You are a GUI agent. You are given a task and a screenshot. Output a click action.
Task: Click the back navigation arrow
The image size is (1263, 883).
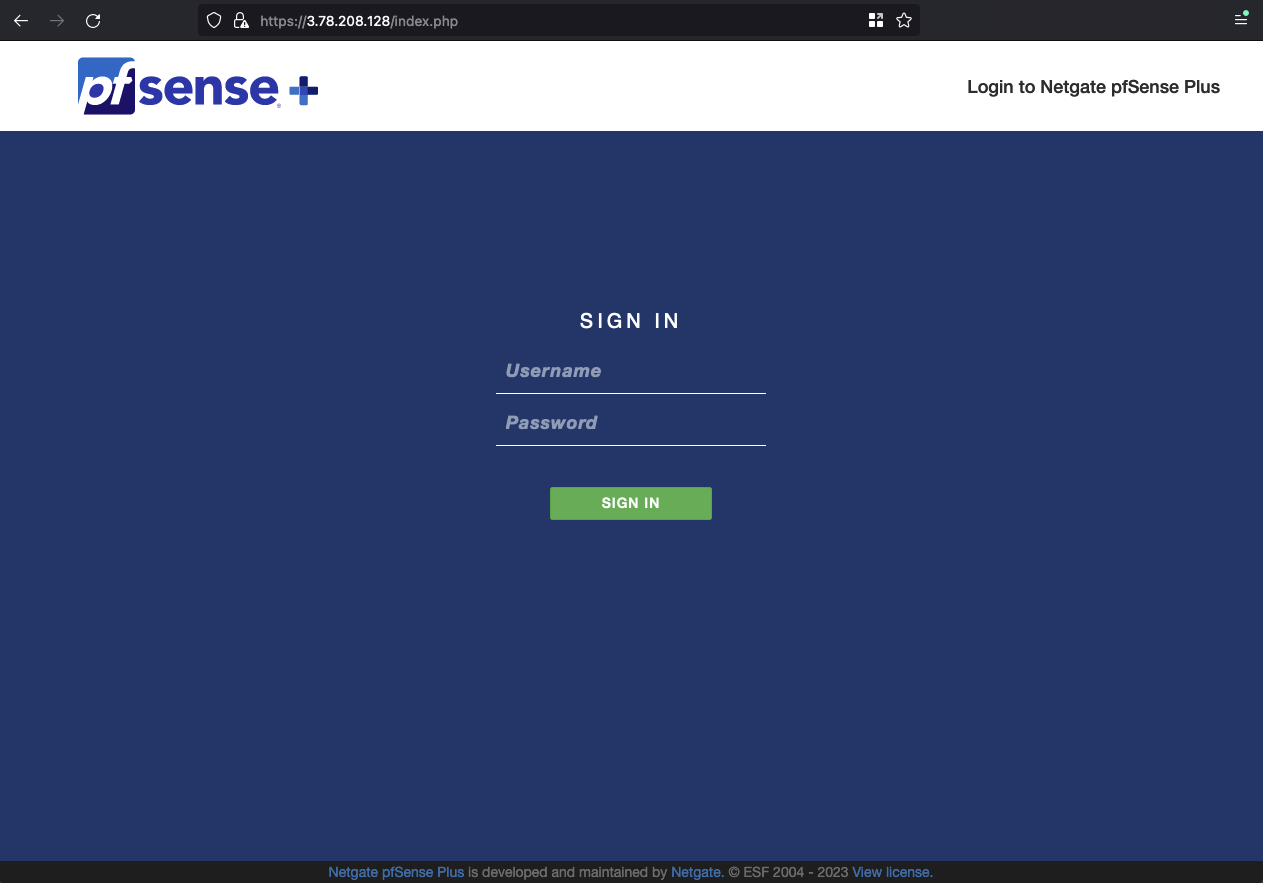(21, 20)
